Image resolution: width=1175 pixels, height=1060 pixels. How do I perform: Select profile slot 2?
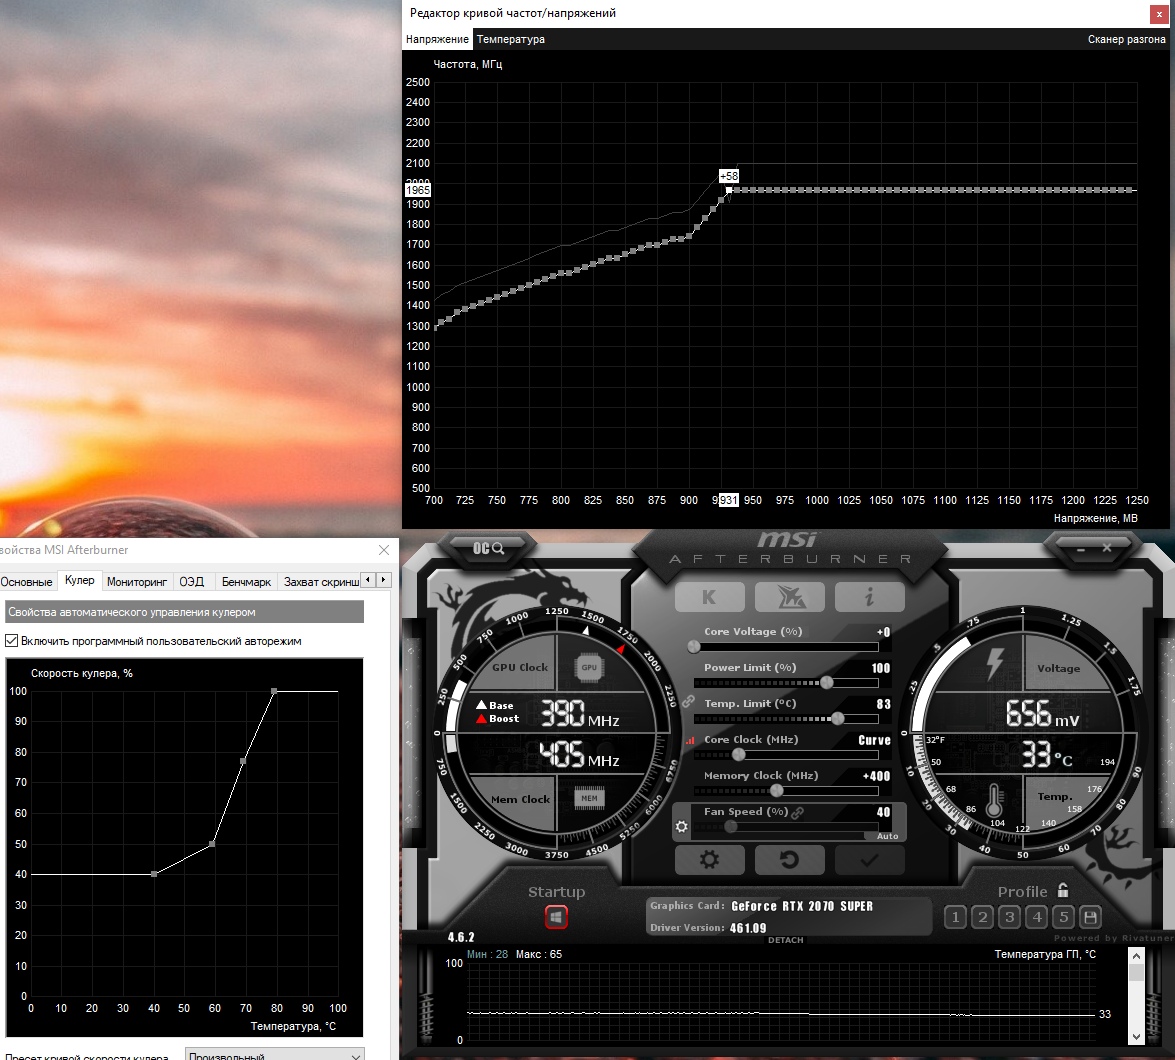[982, 917]
